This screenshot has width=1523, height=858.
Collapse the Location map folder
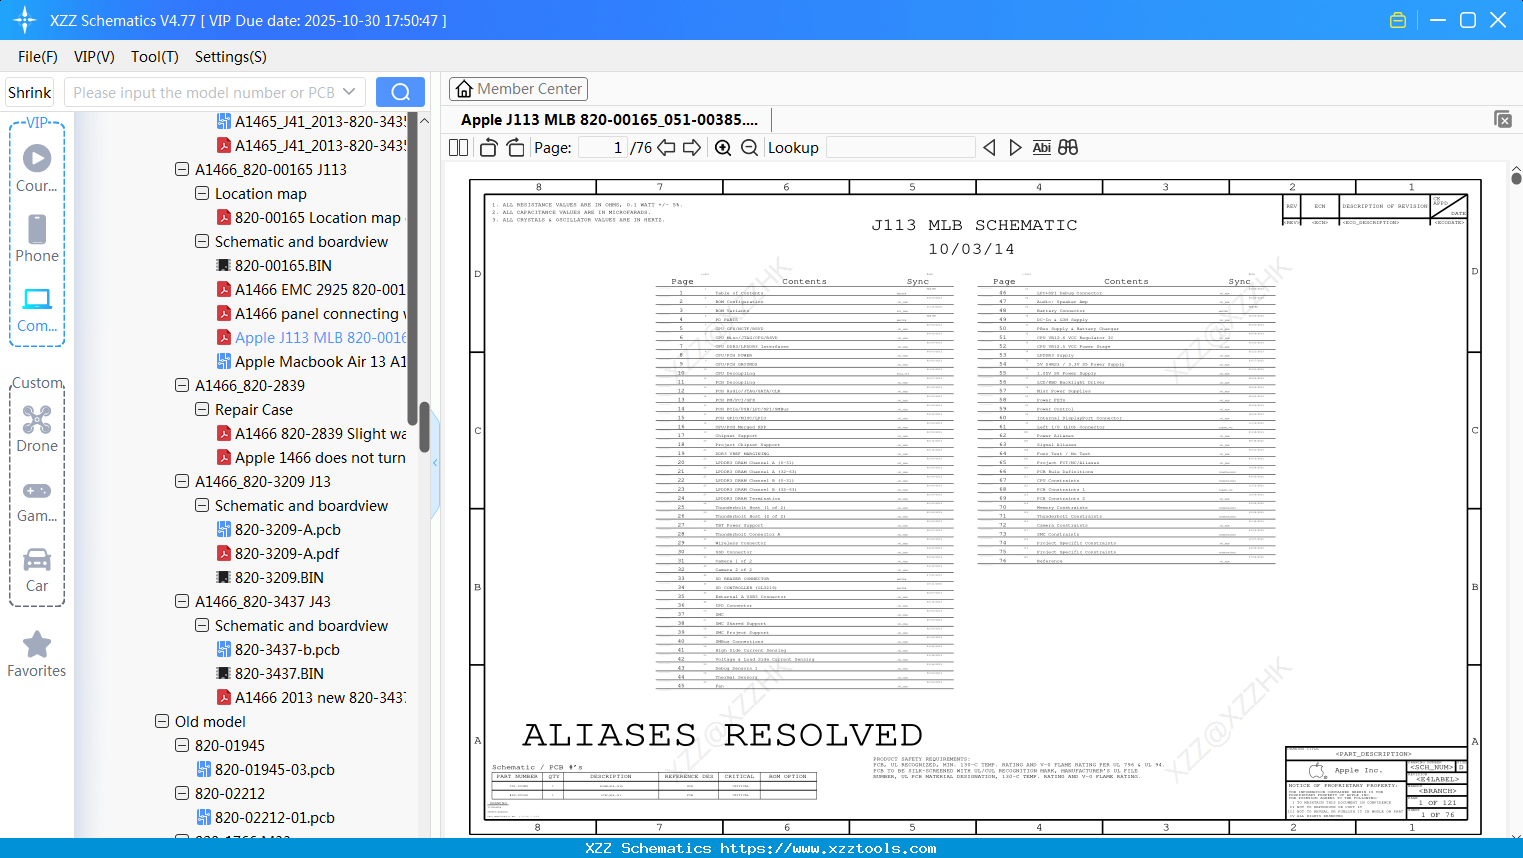pos(202,194)
